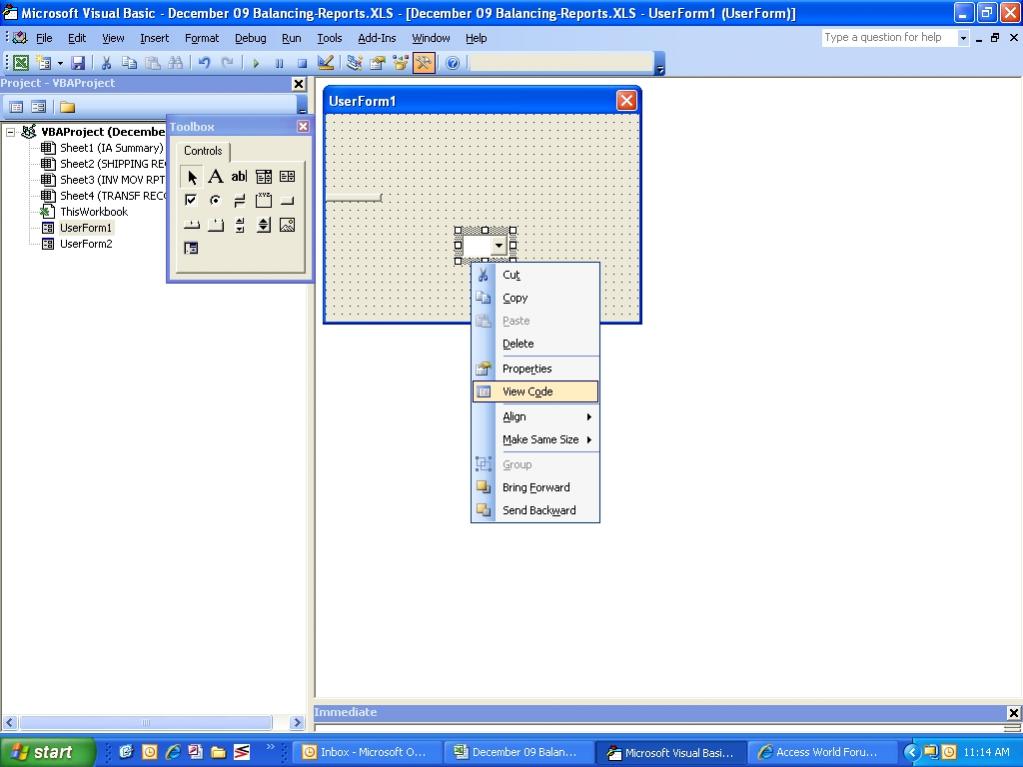This screenshot has height=767, width=1023.
Task: Click the Insert UserForm toolbar icon
Action: pyautogui.click(x=44, y=63)
